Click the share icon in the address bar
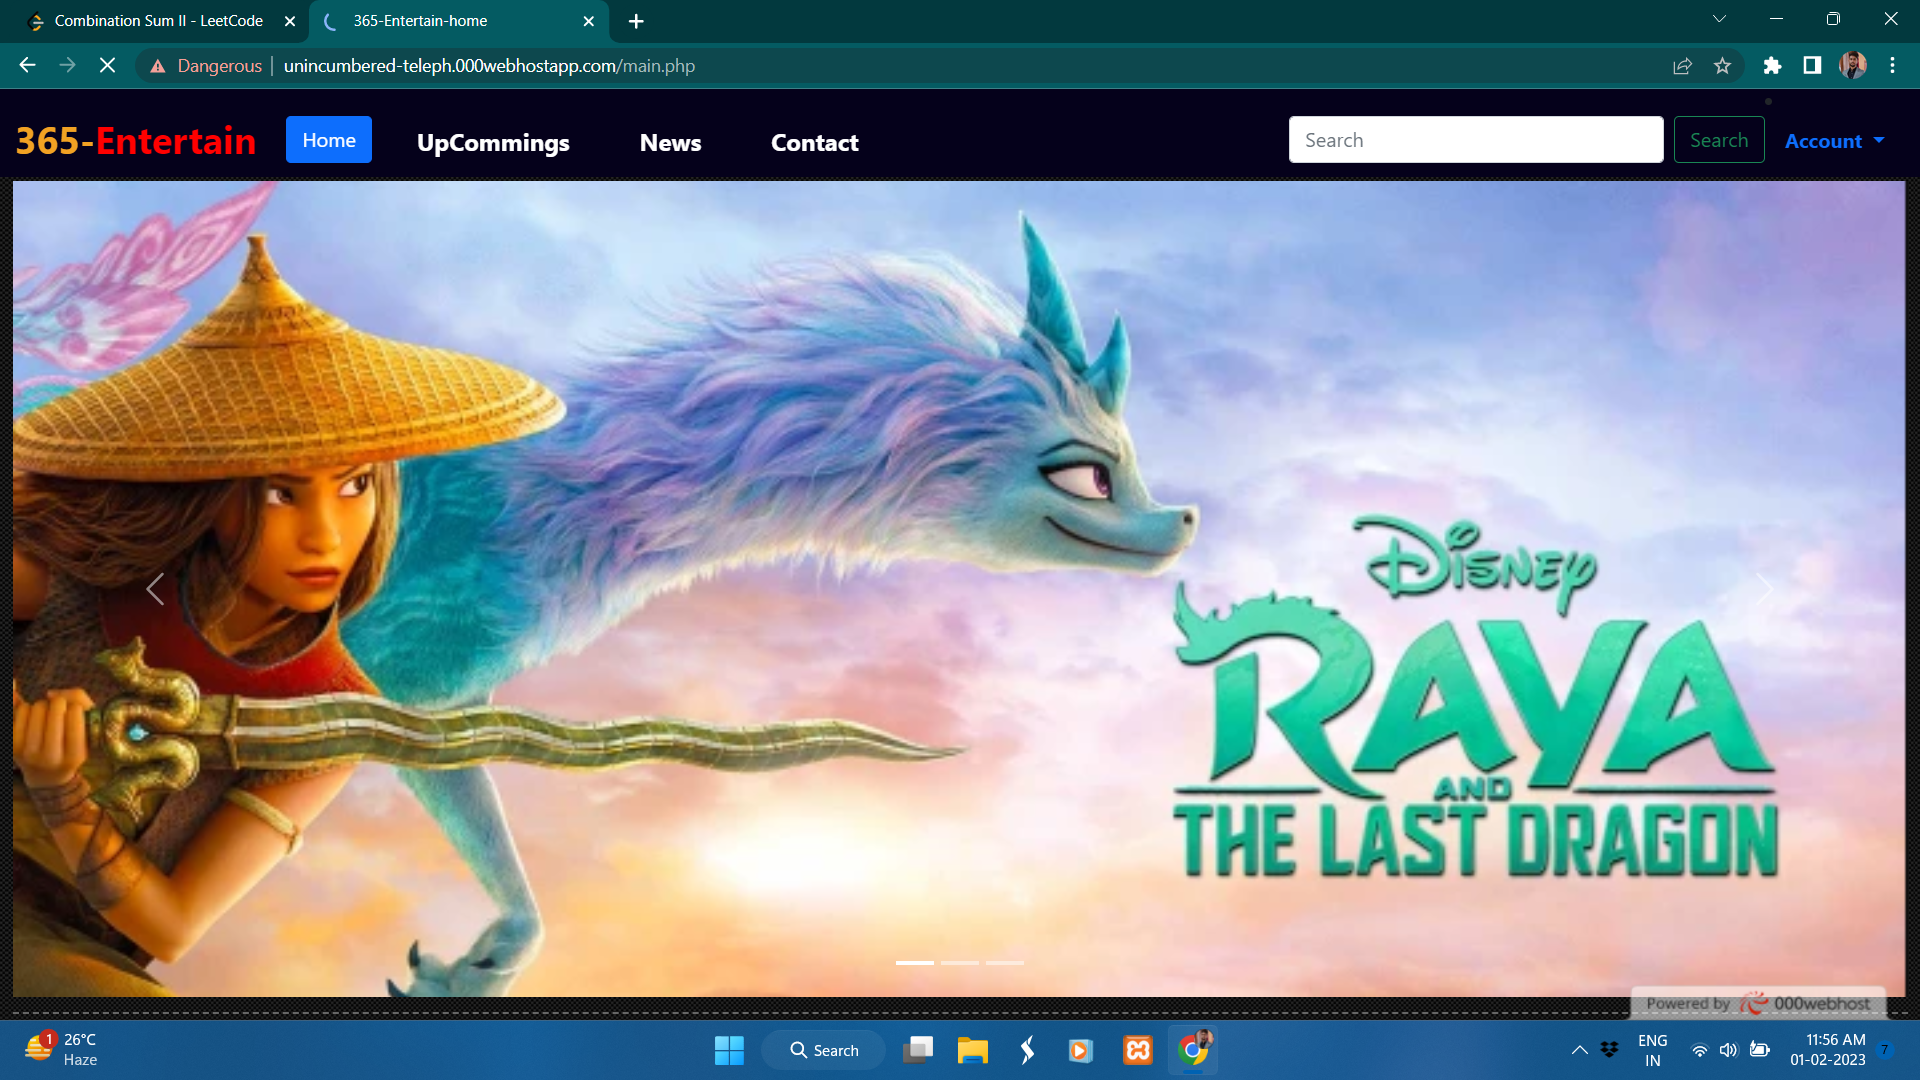This screenshot has width=1920, height=1080. click(1683, 65)
